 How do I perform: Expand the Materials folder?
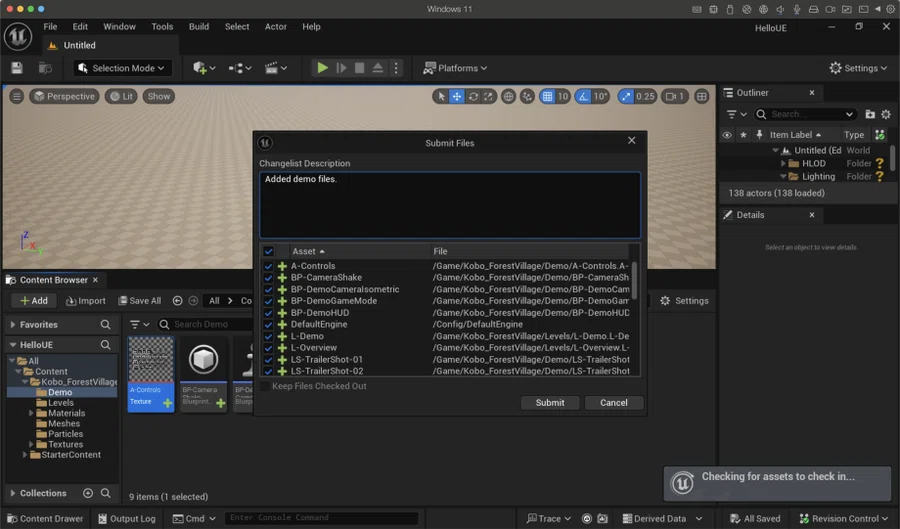(31, 413)
